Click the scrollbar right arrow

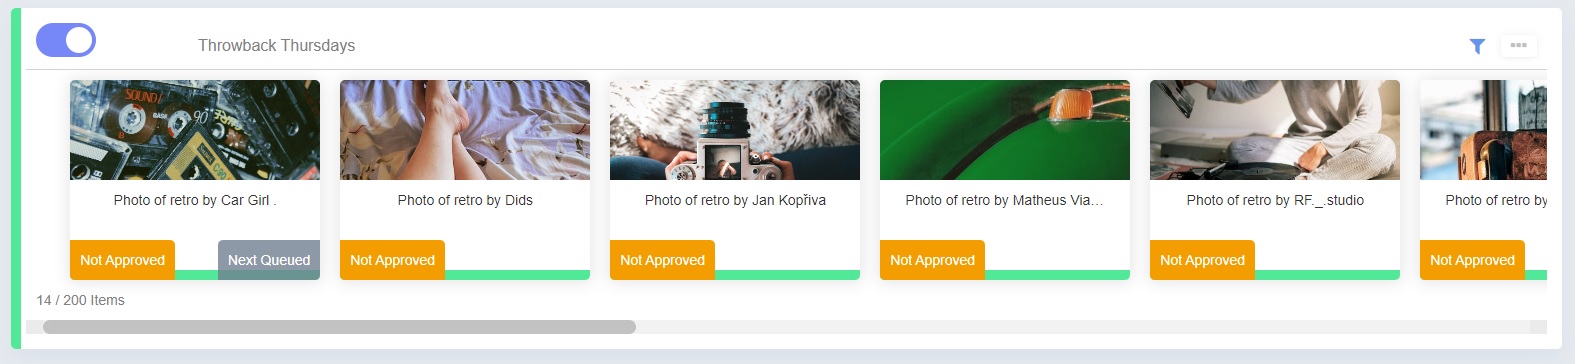[x=1538, y=327]
